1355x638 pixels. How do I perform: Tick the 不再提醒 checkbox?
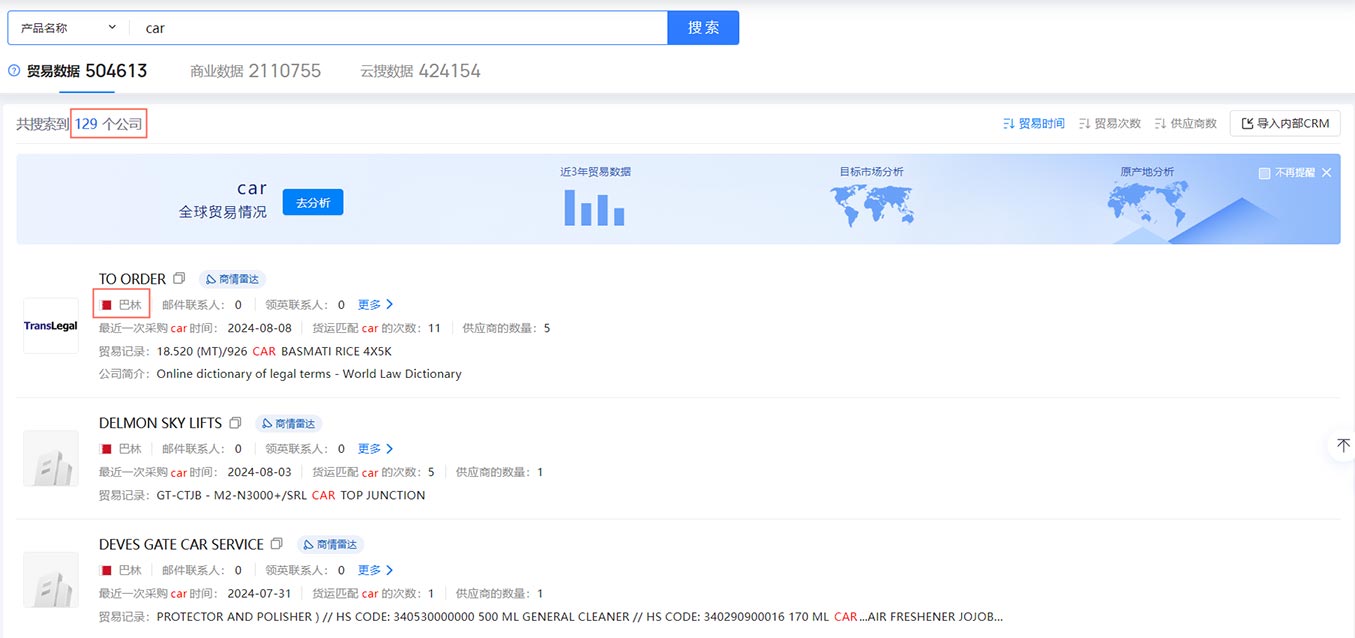pyautogui.click(x=1264, y=173)
